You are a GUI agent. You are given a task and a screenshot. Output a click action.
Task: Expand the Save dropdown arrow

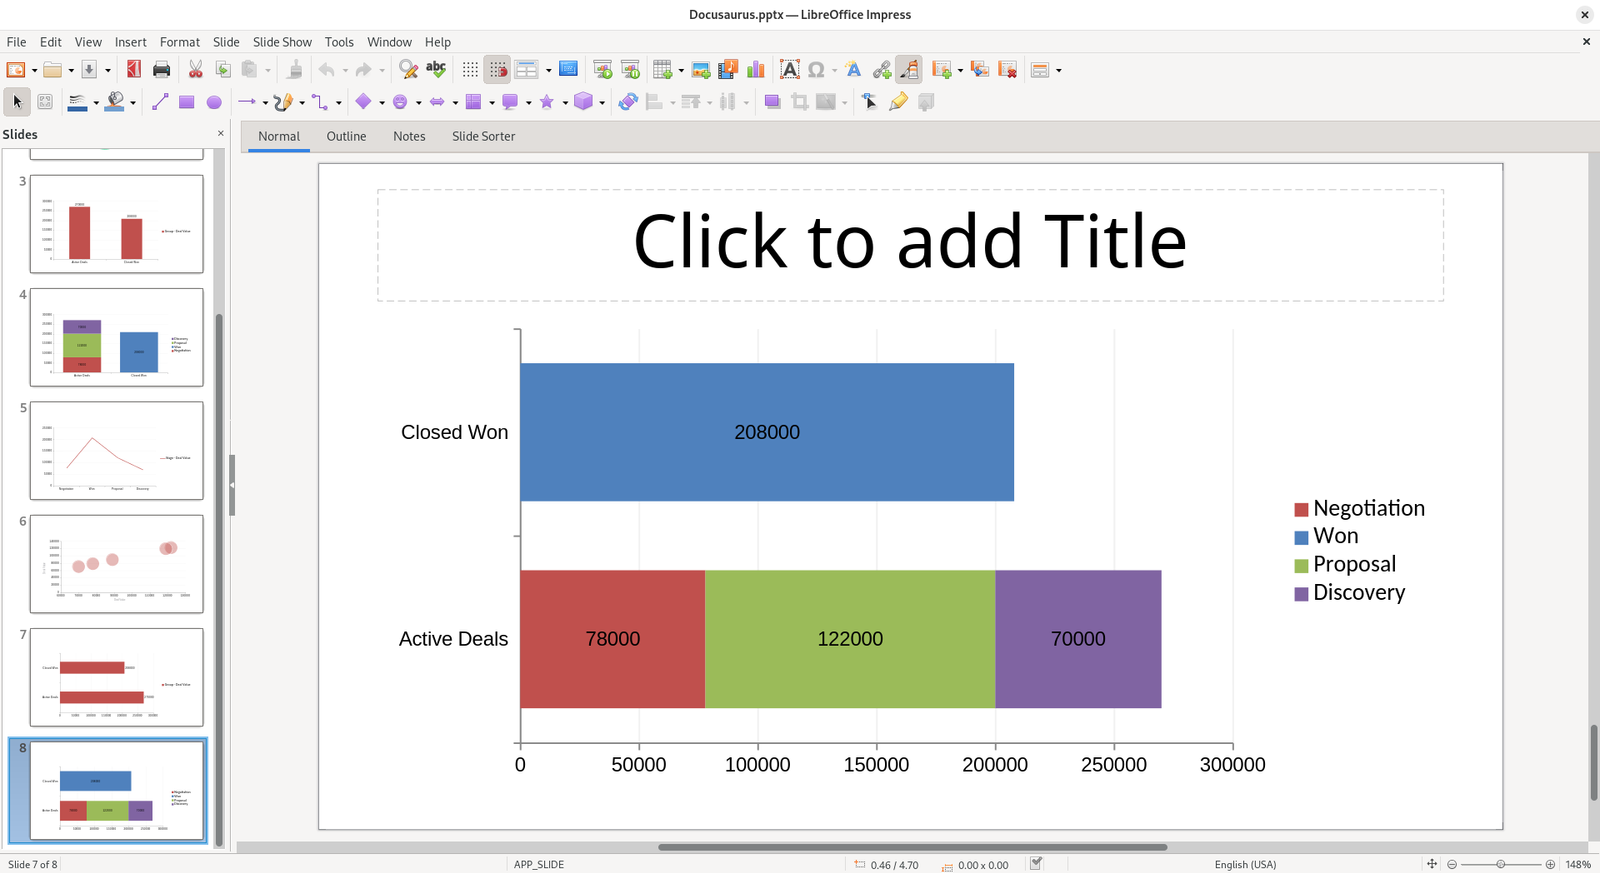pyautogui.click(x=107, y=70)
